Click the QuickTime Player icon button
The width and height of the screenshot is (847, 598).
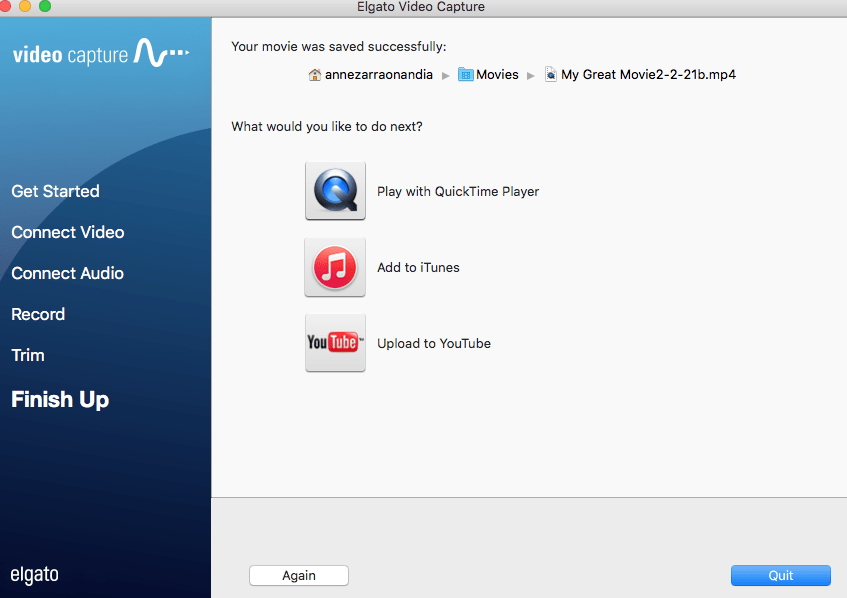[x=335, y=191]
